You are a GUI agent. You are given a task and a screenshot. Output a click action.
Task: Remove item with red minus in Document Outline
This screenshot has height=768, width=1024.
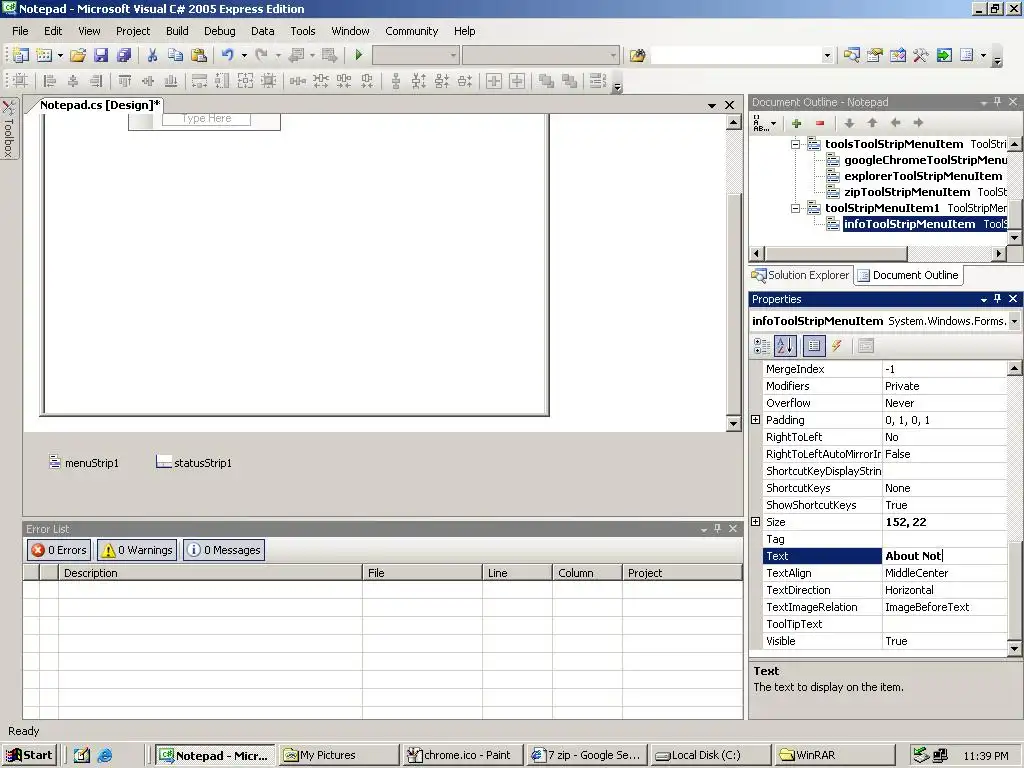[x=820, y=123]
